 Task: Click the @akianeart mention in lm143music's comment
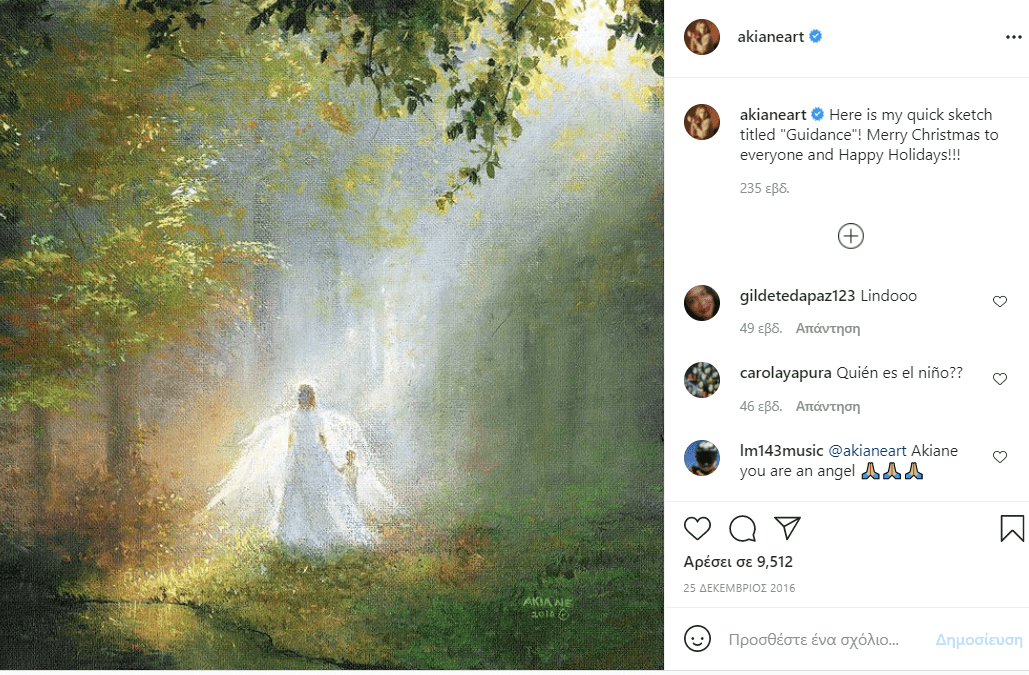pyautogui.click(x=866, y=451)
